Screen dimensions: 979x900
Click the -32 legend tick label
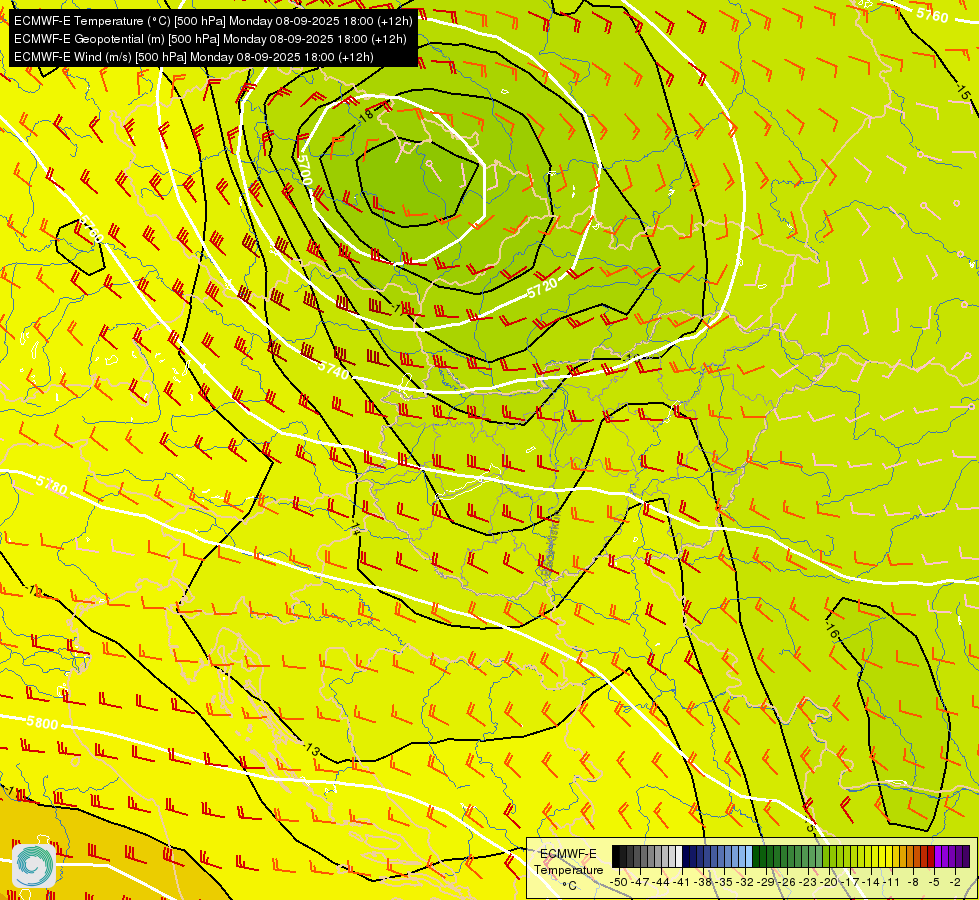click(746, 881)
